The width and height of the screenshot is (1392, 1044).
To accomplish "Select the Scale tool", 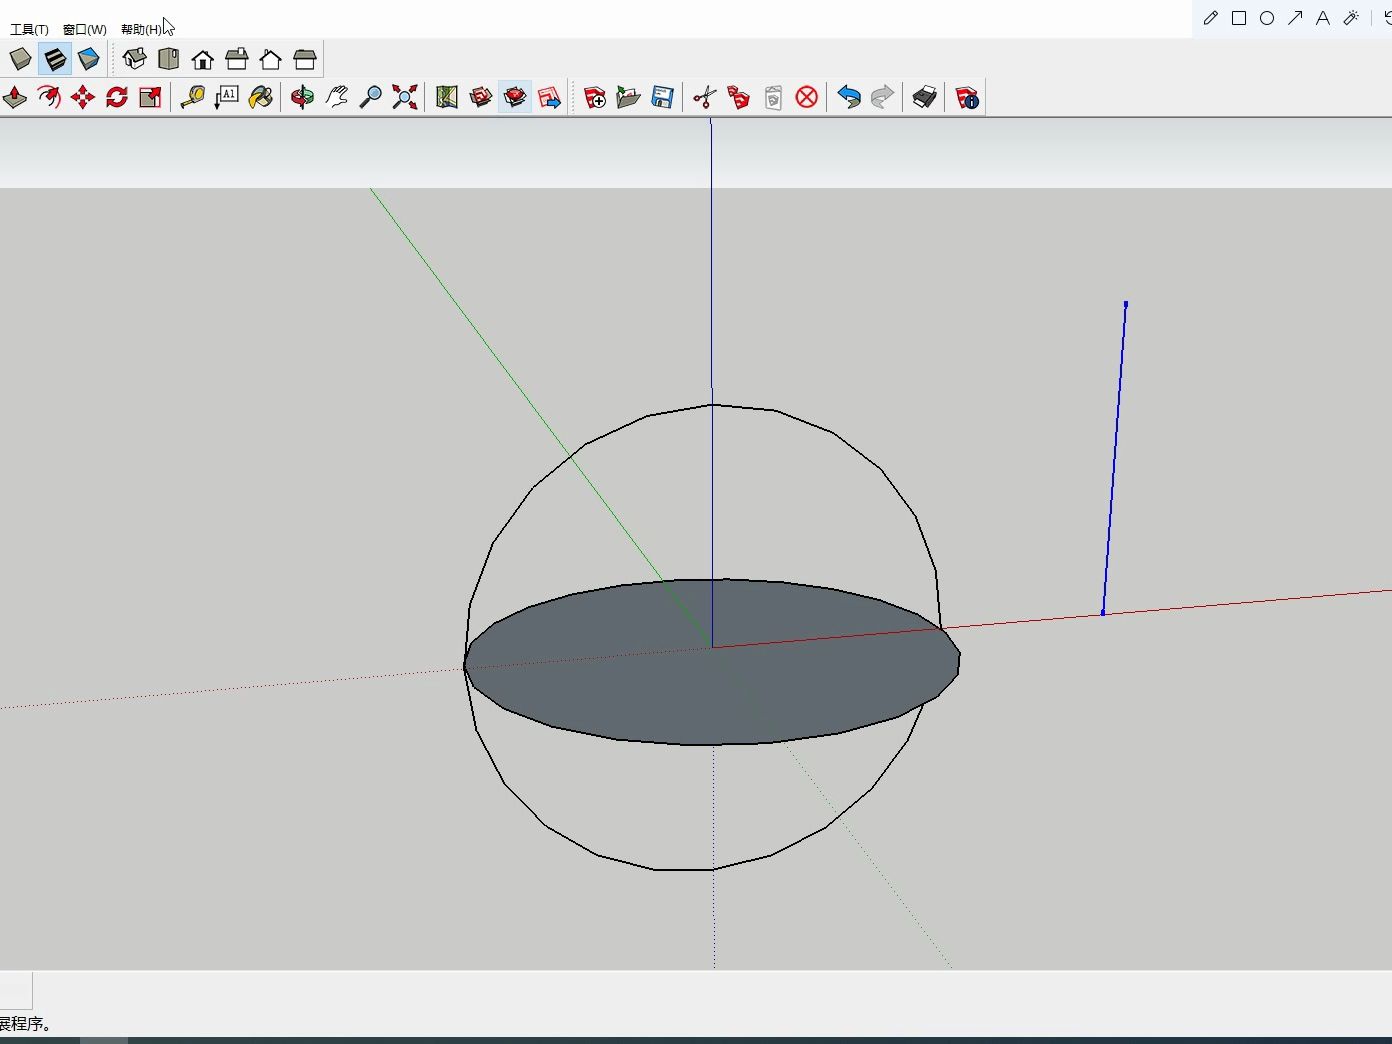I will click(x=151, y=97).
